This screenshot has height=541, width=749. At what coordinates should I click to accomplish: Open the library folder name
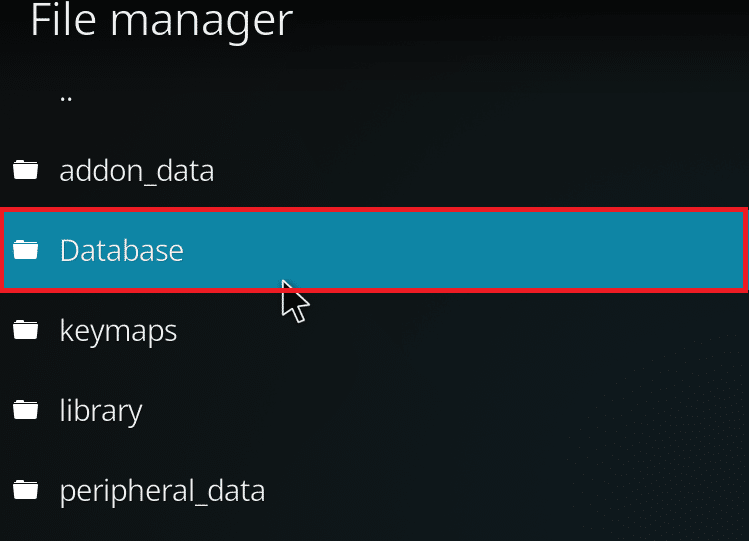(x=101, y=411)
